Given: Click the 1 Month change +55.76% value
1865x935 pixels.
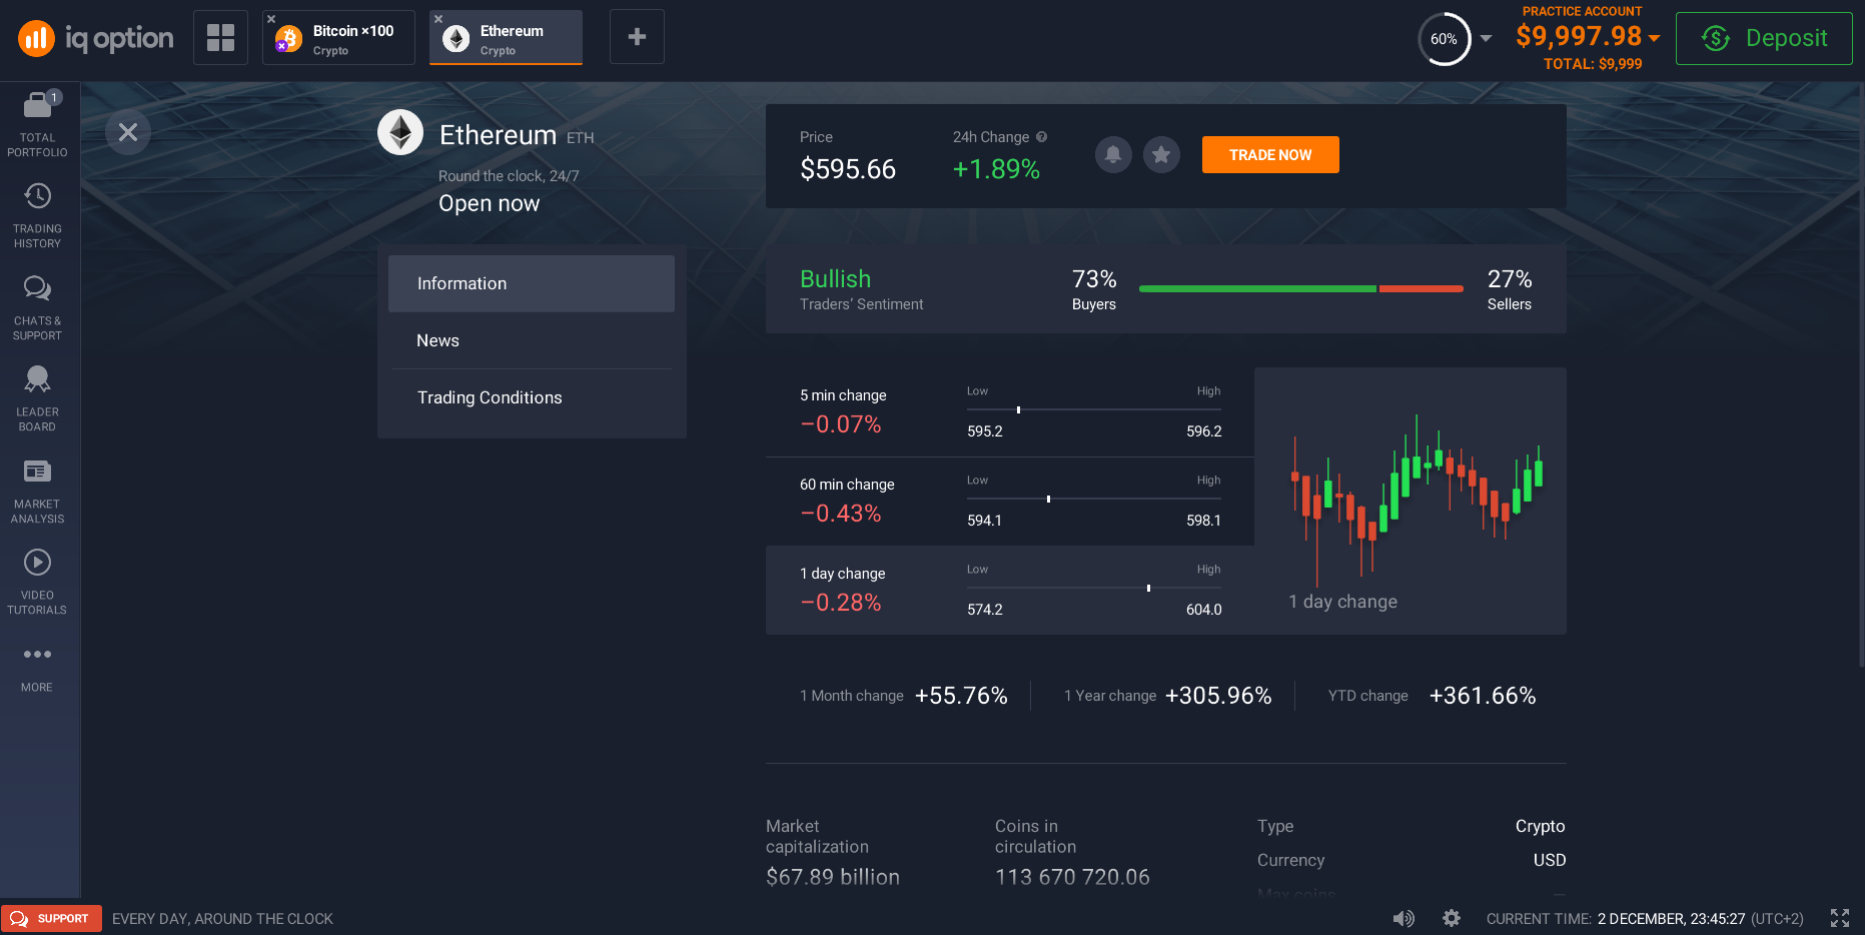Looking at the screenshot, I should click(x=961, y=695).
